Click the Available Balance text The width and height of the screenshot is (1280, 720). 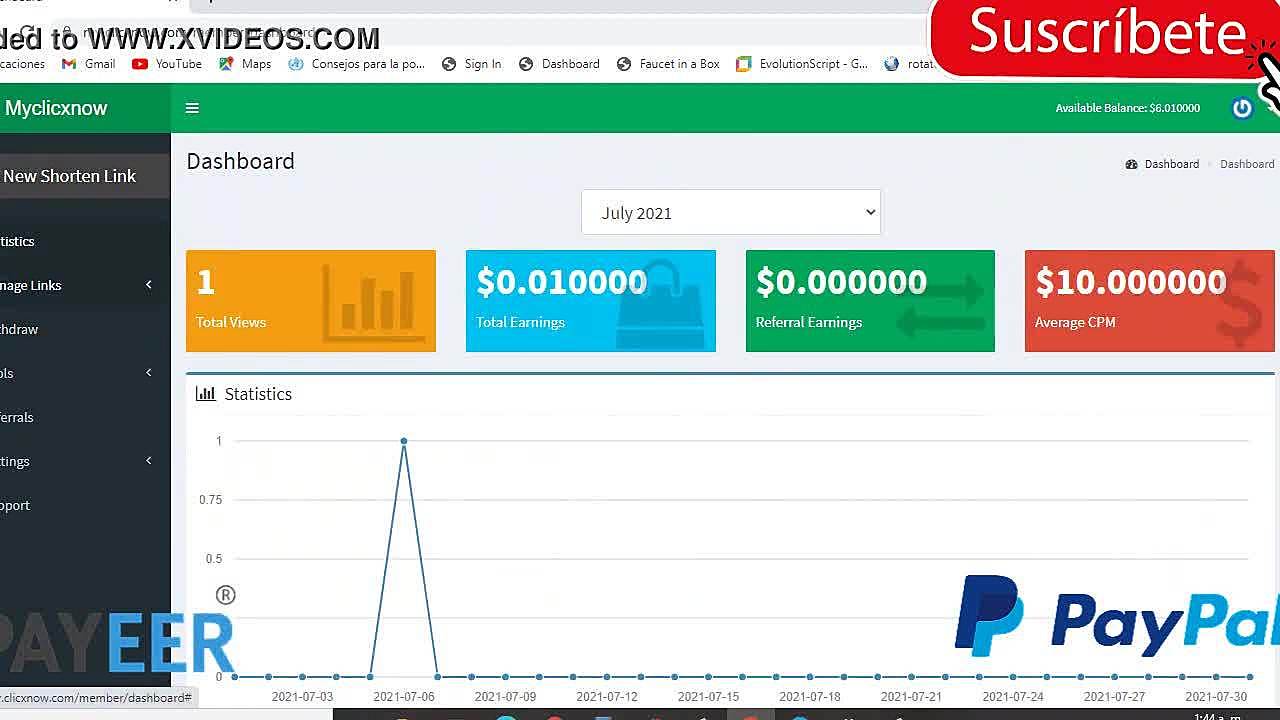point(1127,108)
